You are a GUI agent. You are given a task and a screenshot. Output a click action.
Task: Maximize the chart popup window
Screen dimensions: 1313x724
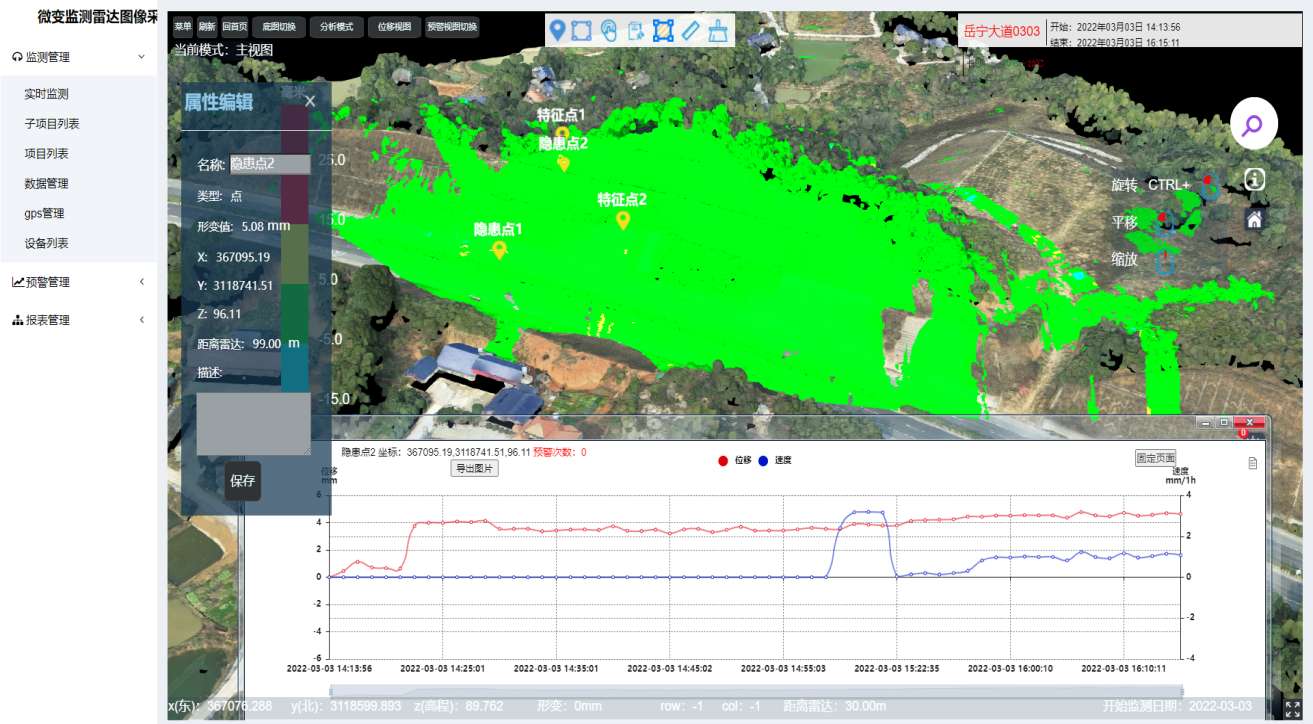1223,423
